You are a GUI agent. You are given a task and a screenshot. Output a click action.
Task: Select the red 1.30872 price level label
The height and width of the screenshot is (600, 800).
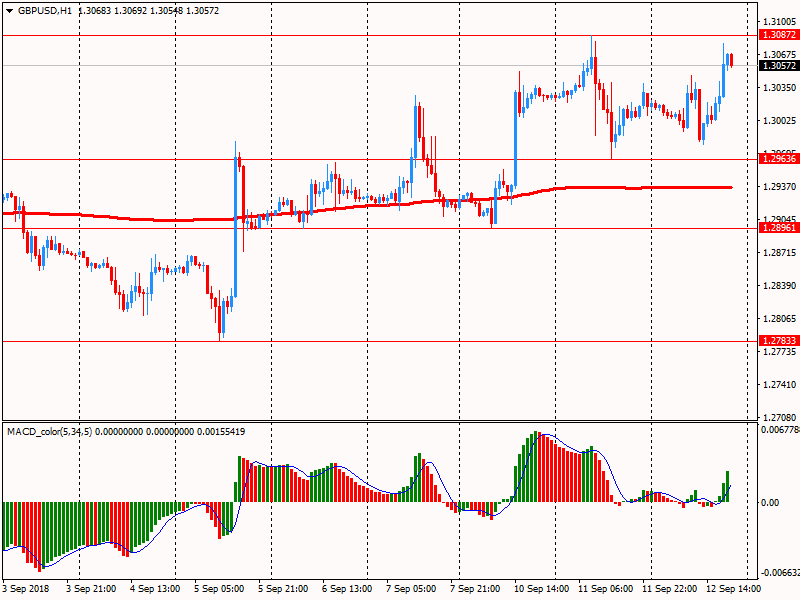pos(779,35)
